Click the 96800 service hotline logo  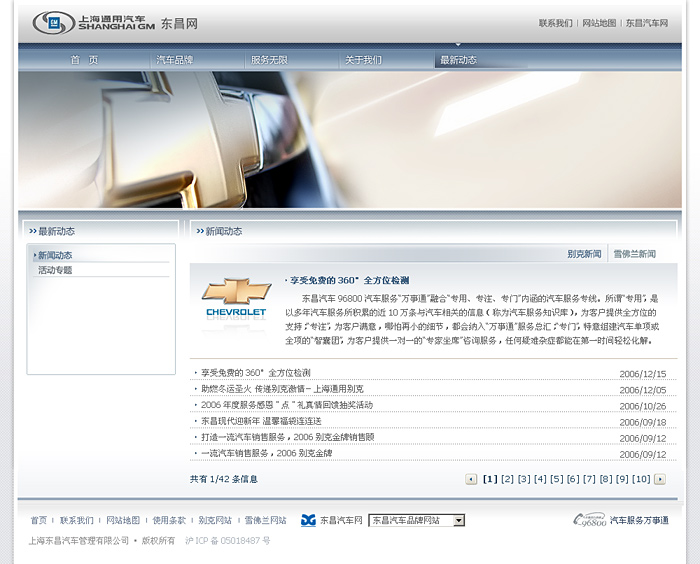tap(590, 519)
